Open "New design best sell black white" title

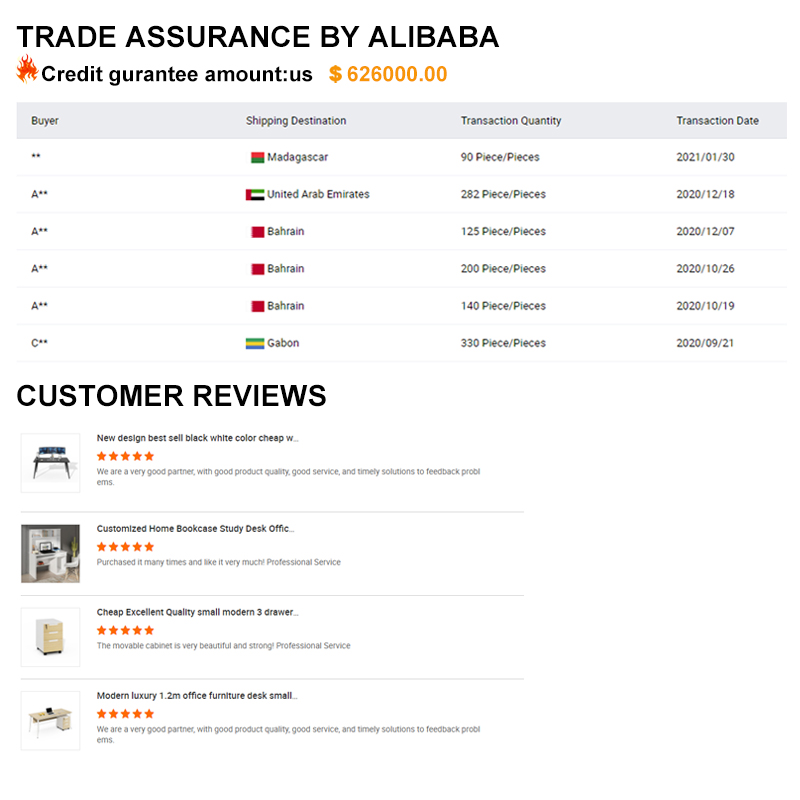tap(197, 438)
